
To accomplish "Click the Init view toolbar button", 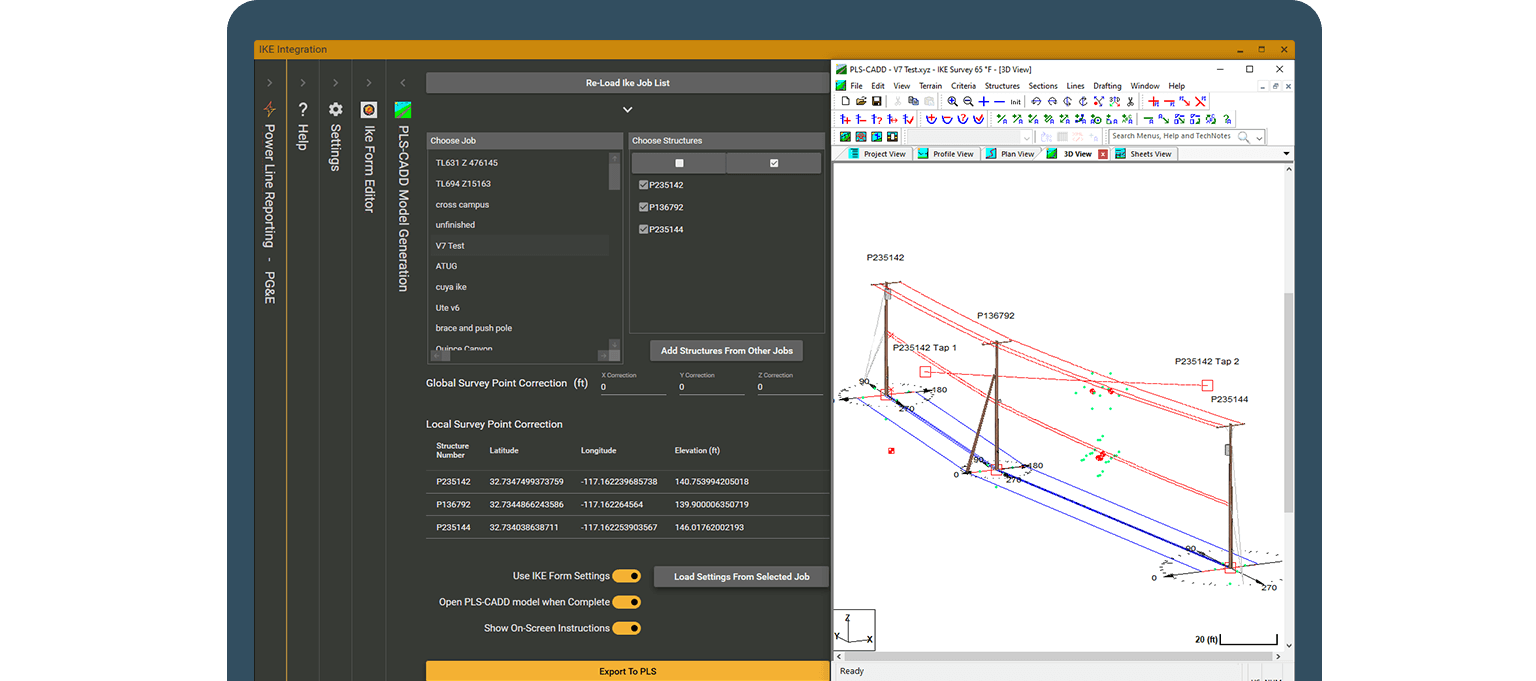I will [x=1015, y=101].
